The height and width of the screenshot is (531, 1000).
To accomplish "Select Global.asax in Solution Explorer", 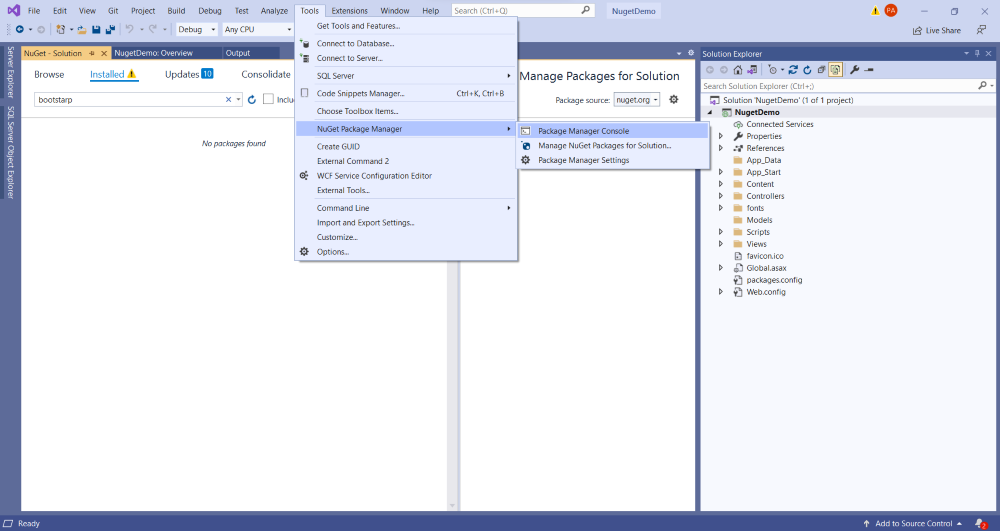I will pyautogui.click(x=766, y=268).
